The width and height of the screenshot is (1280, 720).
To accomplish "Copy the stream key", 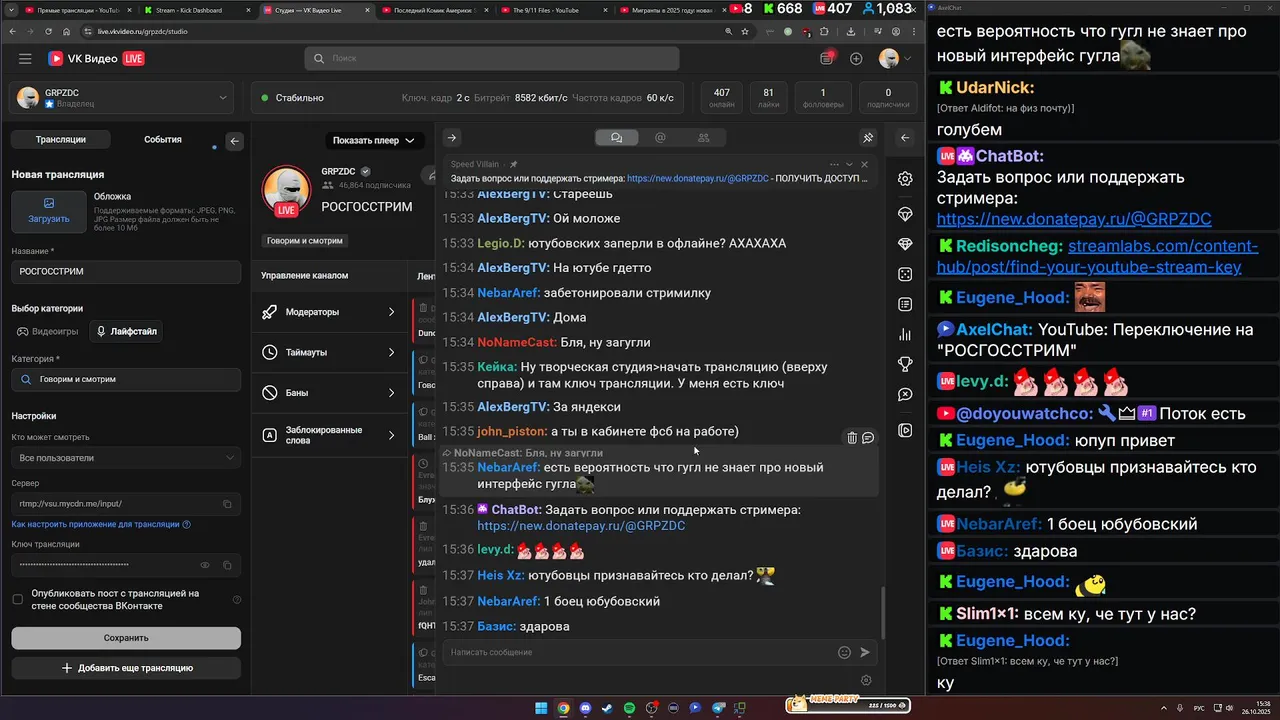I will pyautogui.click(x=227, y=565).
